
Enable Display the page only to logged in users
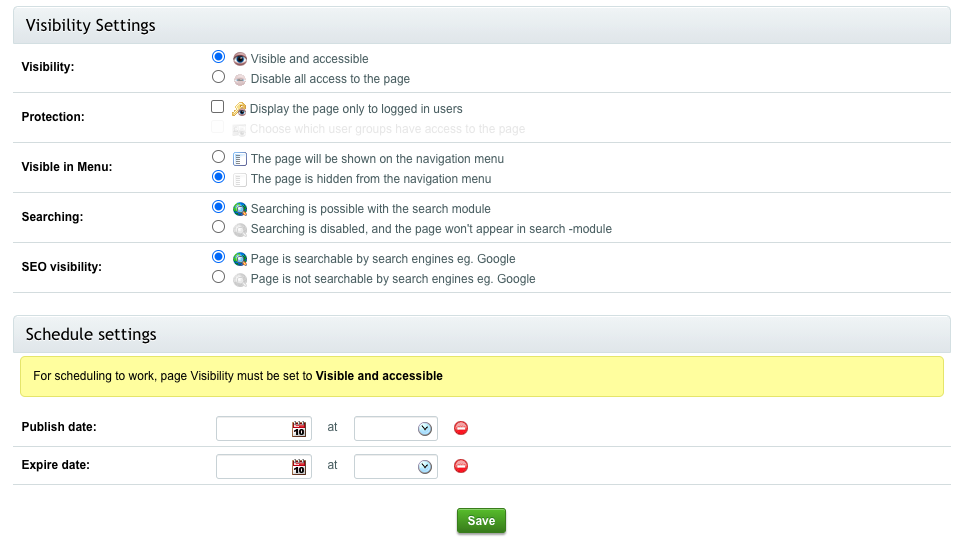pos(217,107)
